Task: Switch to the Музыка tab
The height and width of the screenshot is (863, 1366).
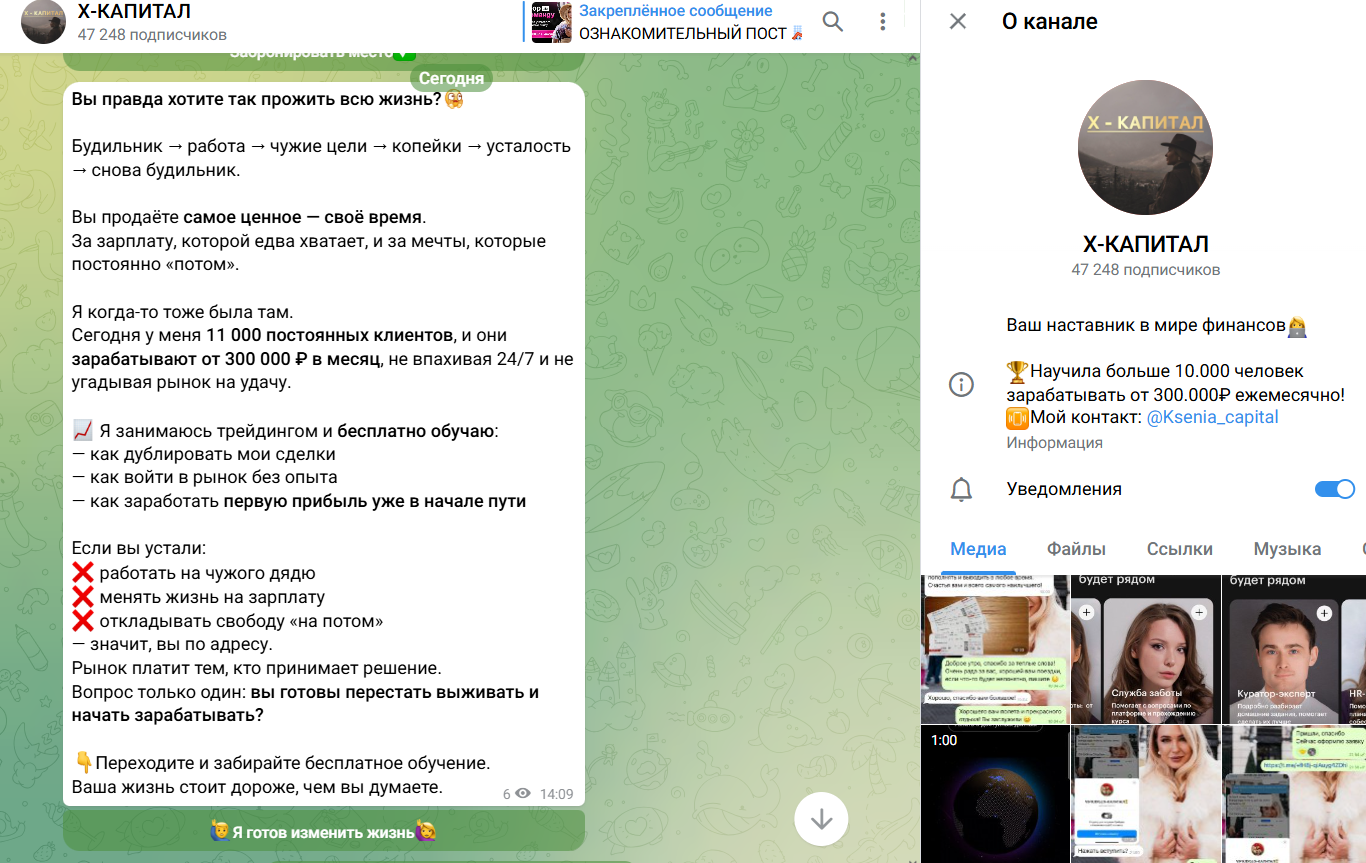Action: [1287, 548]
